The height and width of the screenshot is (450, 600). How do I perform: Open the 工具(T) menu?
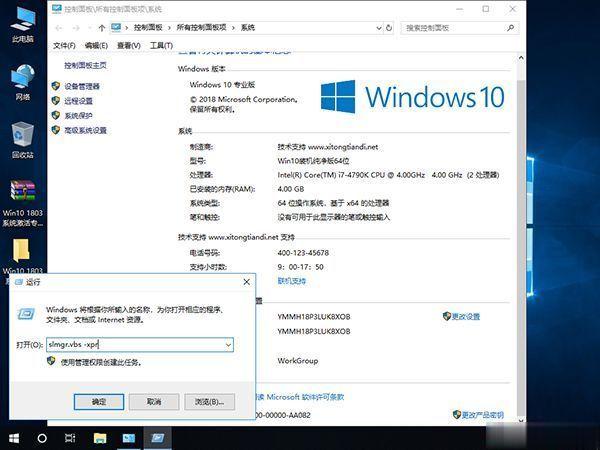click(160, 45)
